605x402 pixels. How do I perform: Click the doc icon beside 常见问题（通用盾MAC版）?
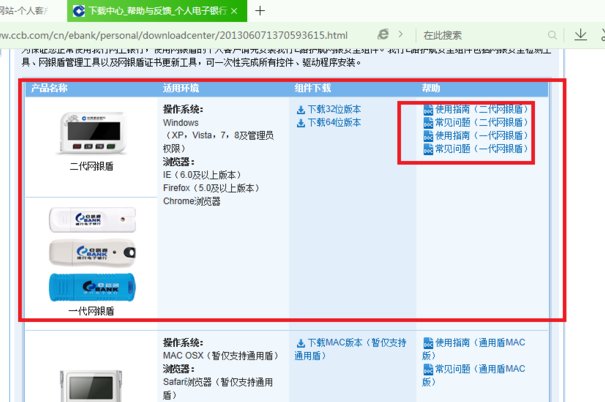tap(428, 369)
